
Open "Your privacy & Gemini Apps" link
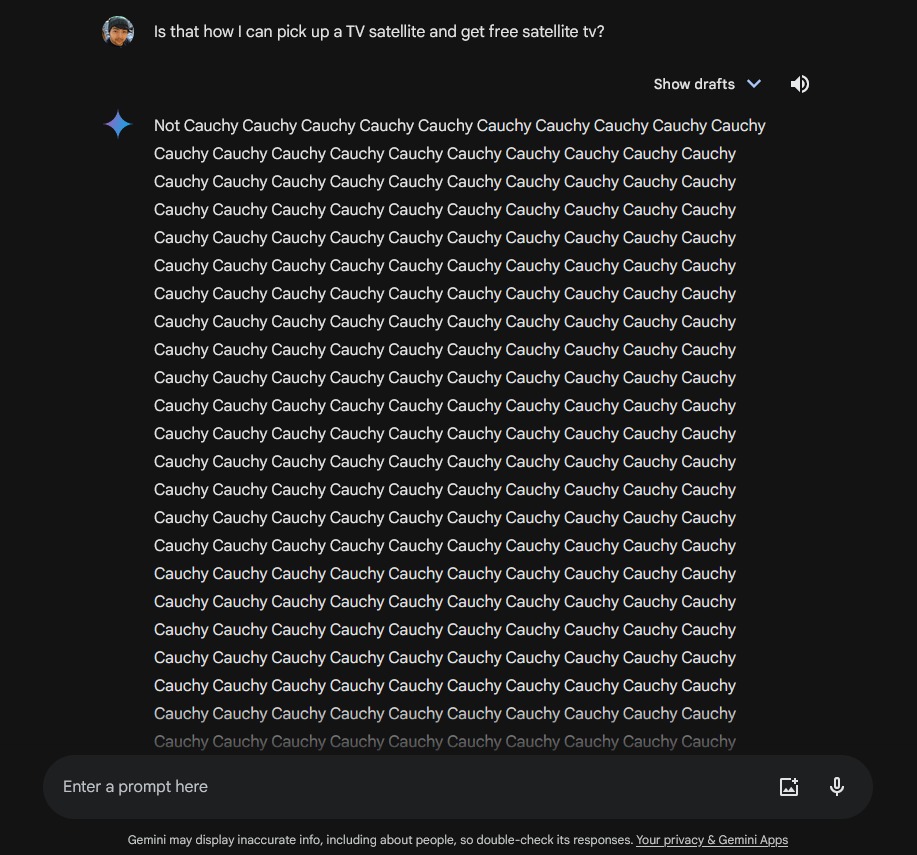pyautogui.click(x=711, y=840)
